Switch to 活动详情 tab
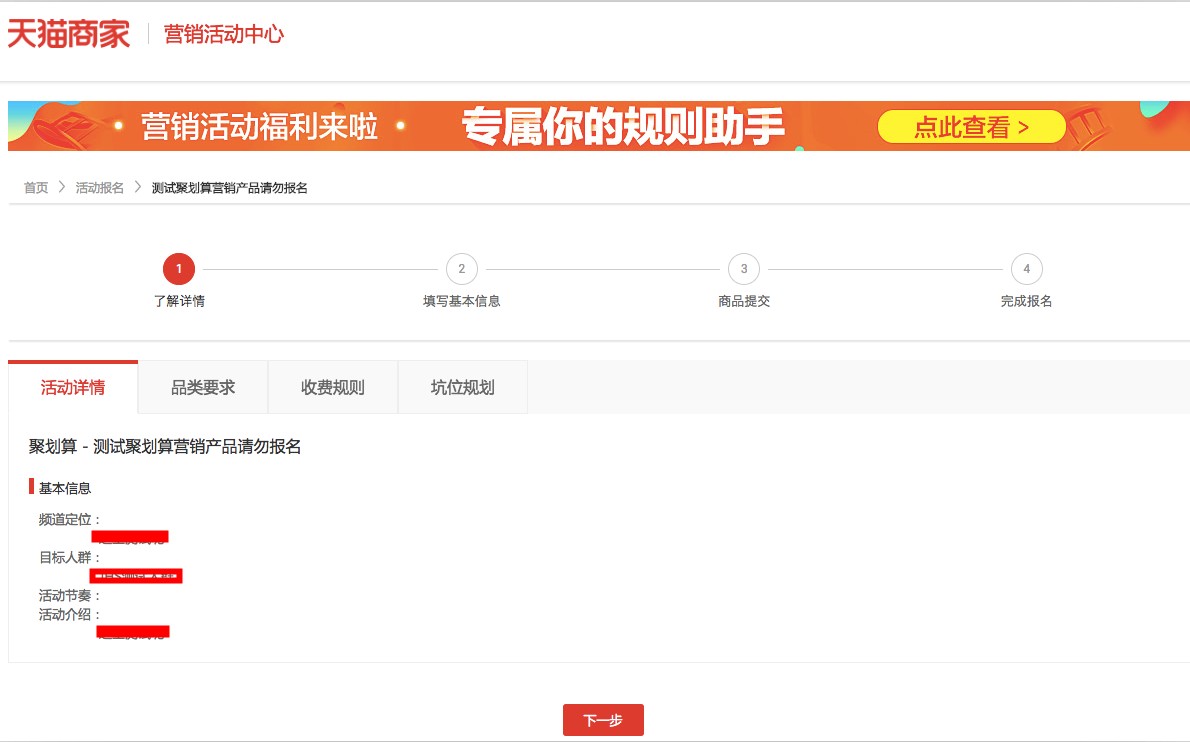 pyautogui.click(x=73, y=388)
